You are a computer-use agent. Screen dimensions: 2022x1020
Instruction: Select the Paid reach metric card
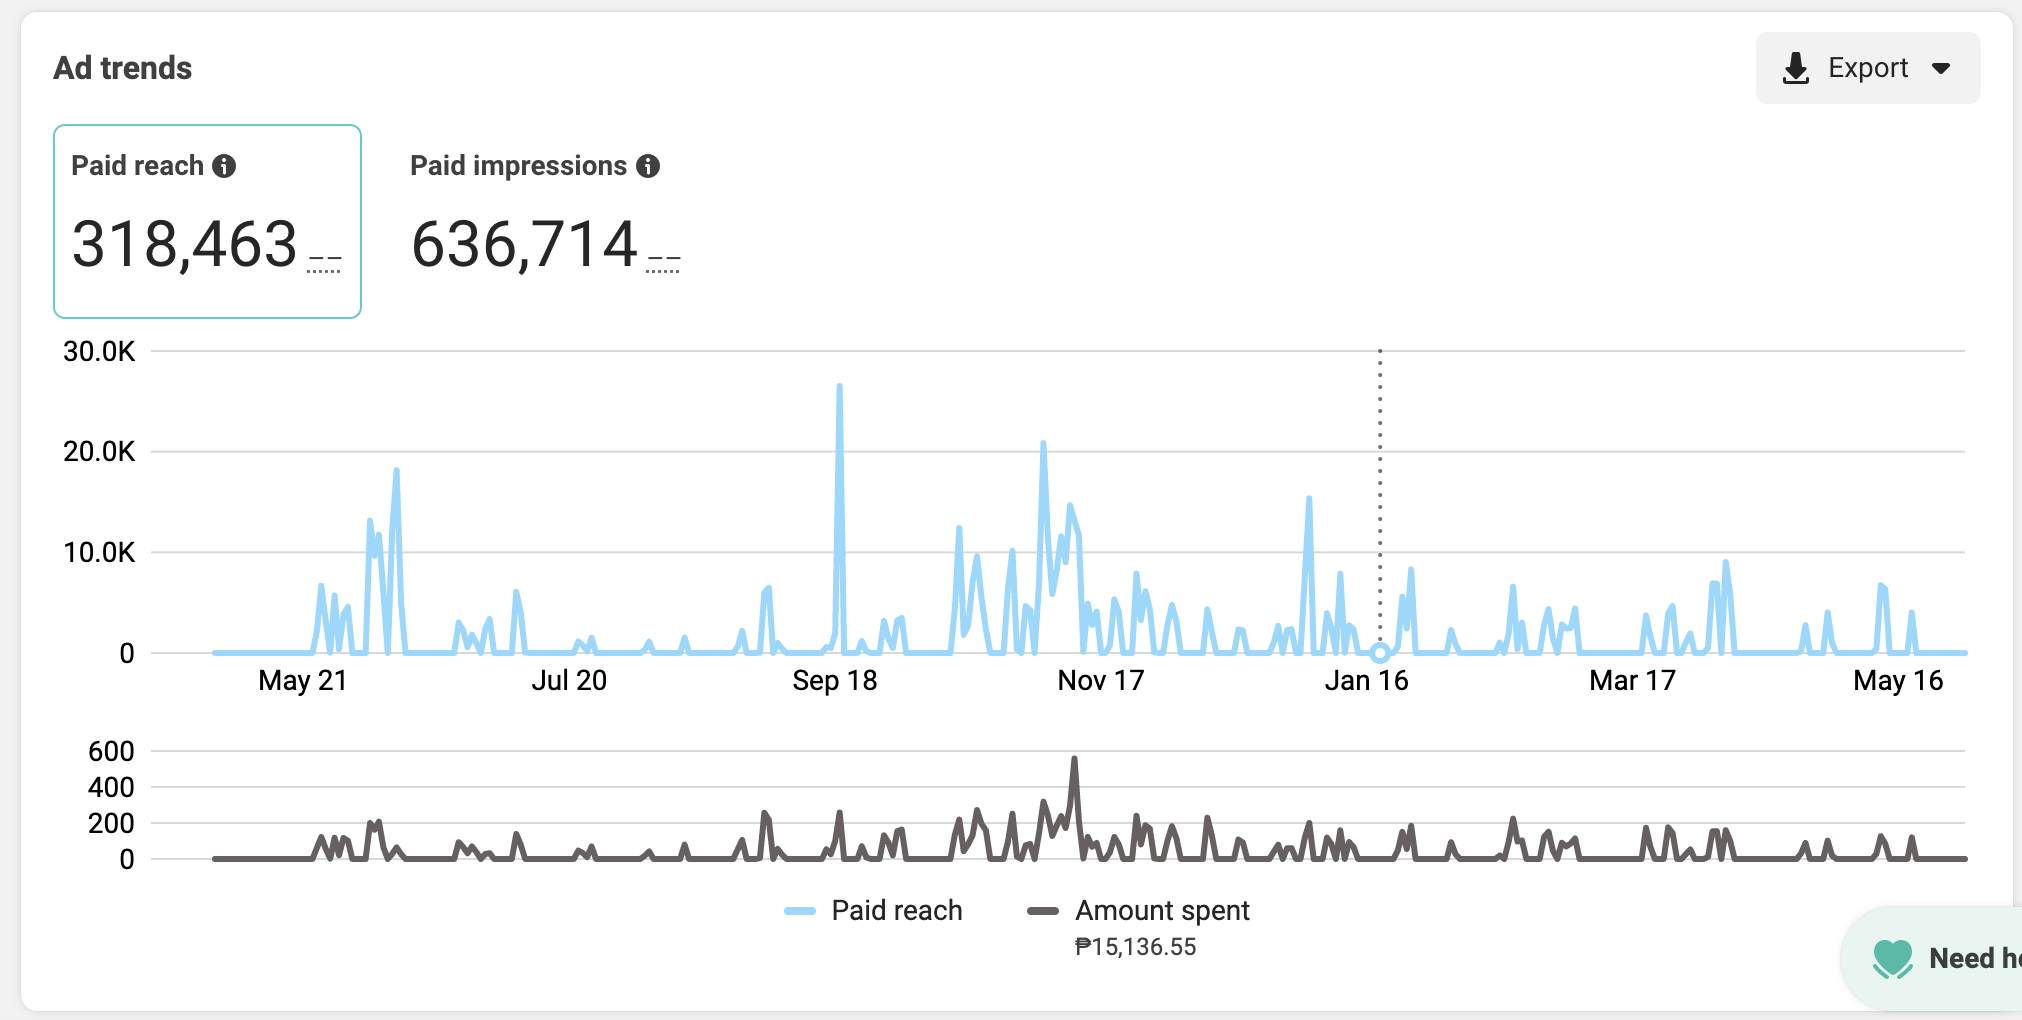[207, 221]
